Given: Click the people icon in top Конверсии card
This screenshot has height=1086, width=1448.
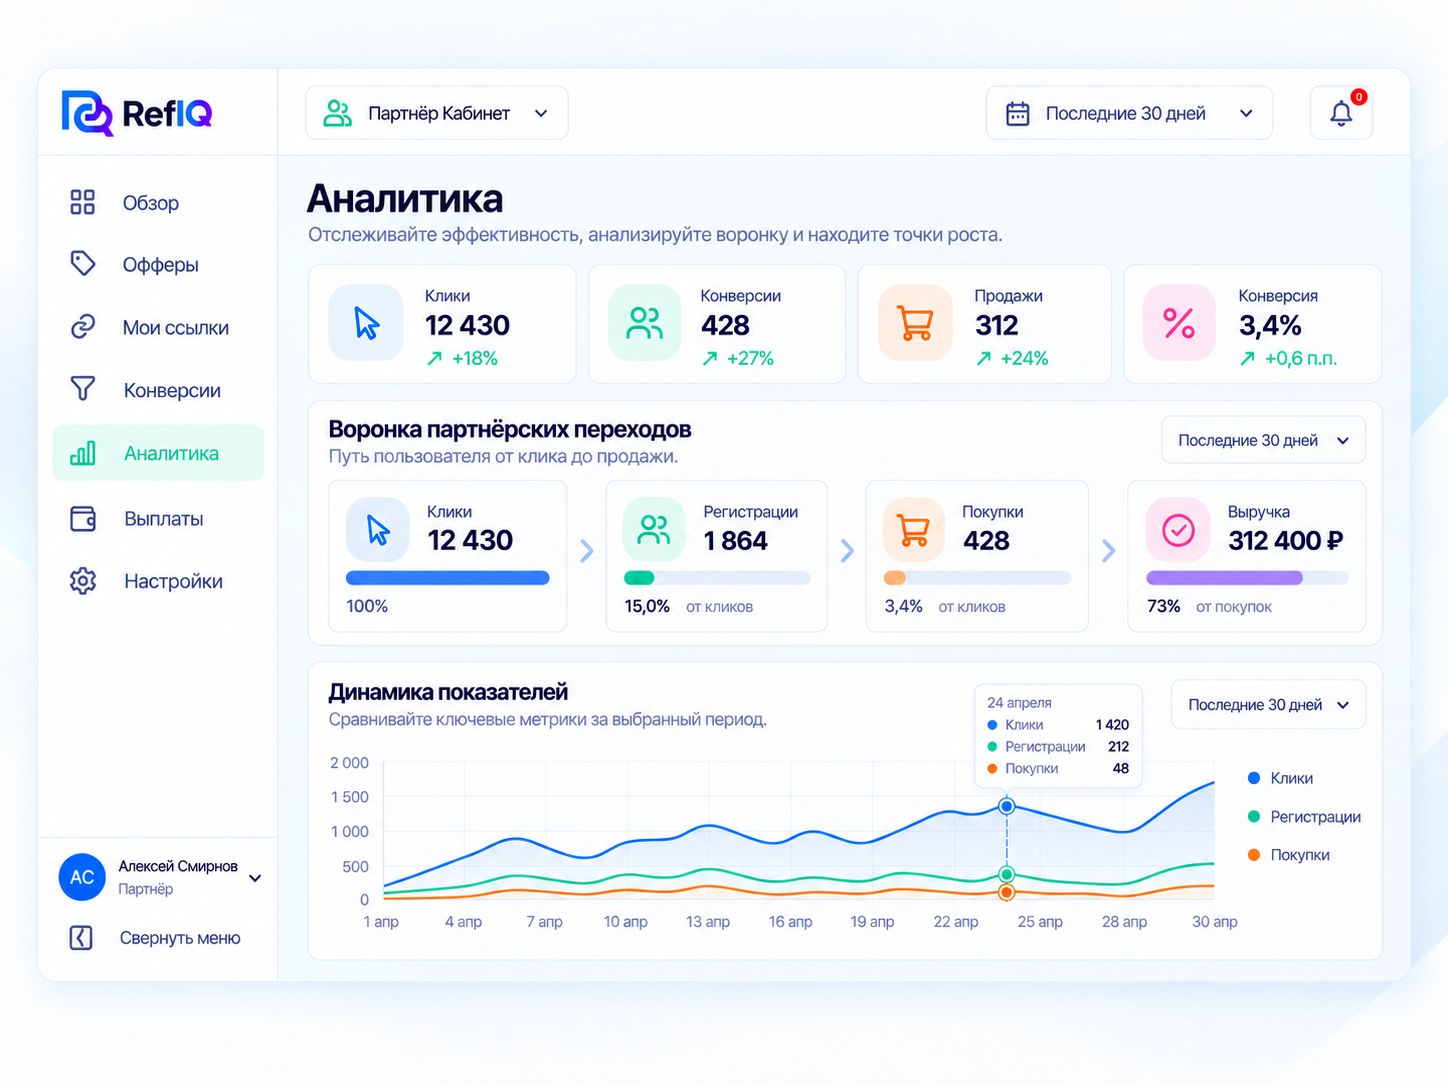Looking at the screenshot, I should (645, 323).
